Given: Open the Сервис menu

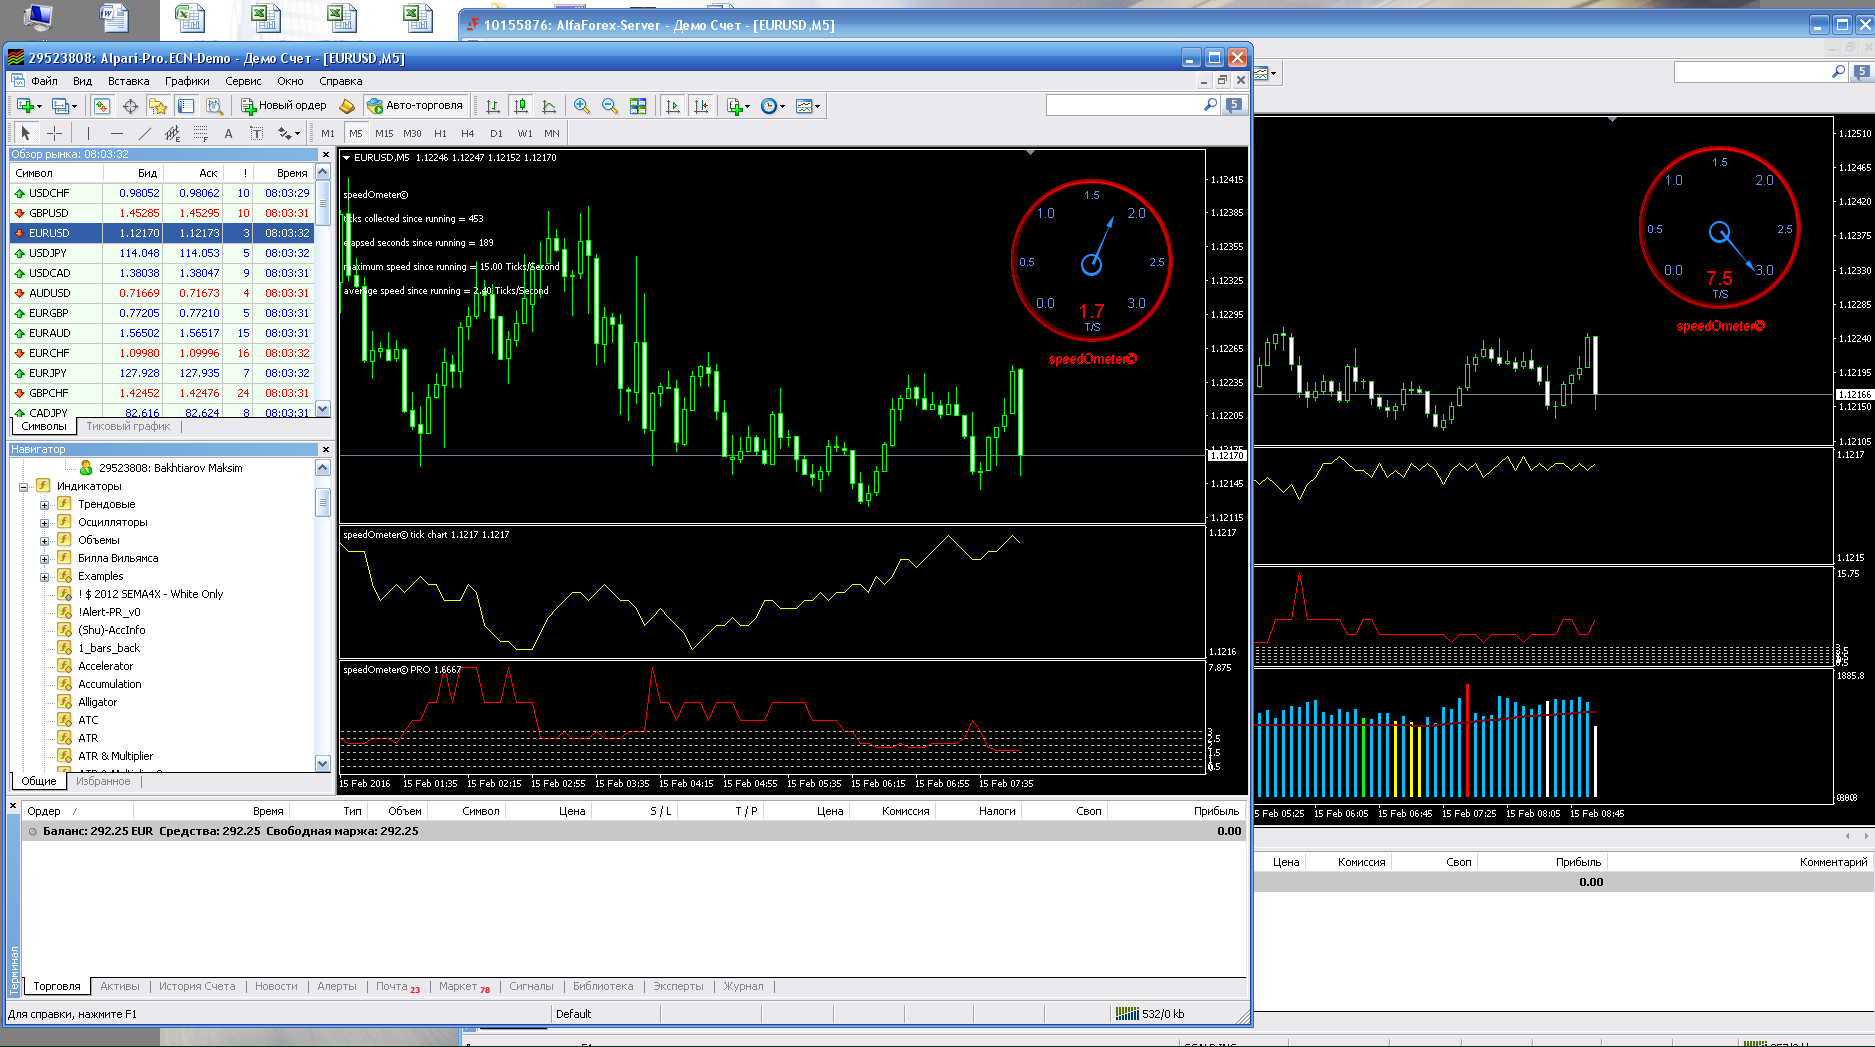Looking at the screenshot, I should 243,81.
